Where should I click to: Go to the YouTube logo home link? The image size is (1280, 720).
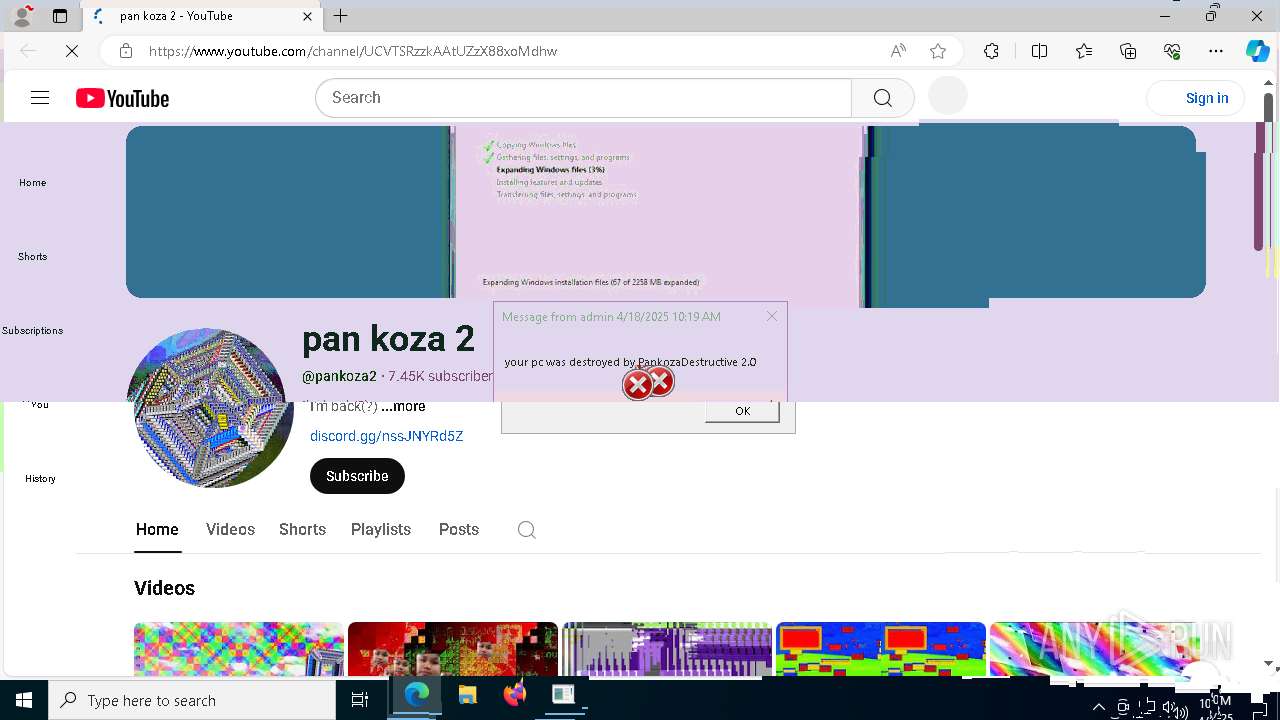pos(122,98)
